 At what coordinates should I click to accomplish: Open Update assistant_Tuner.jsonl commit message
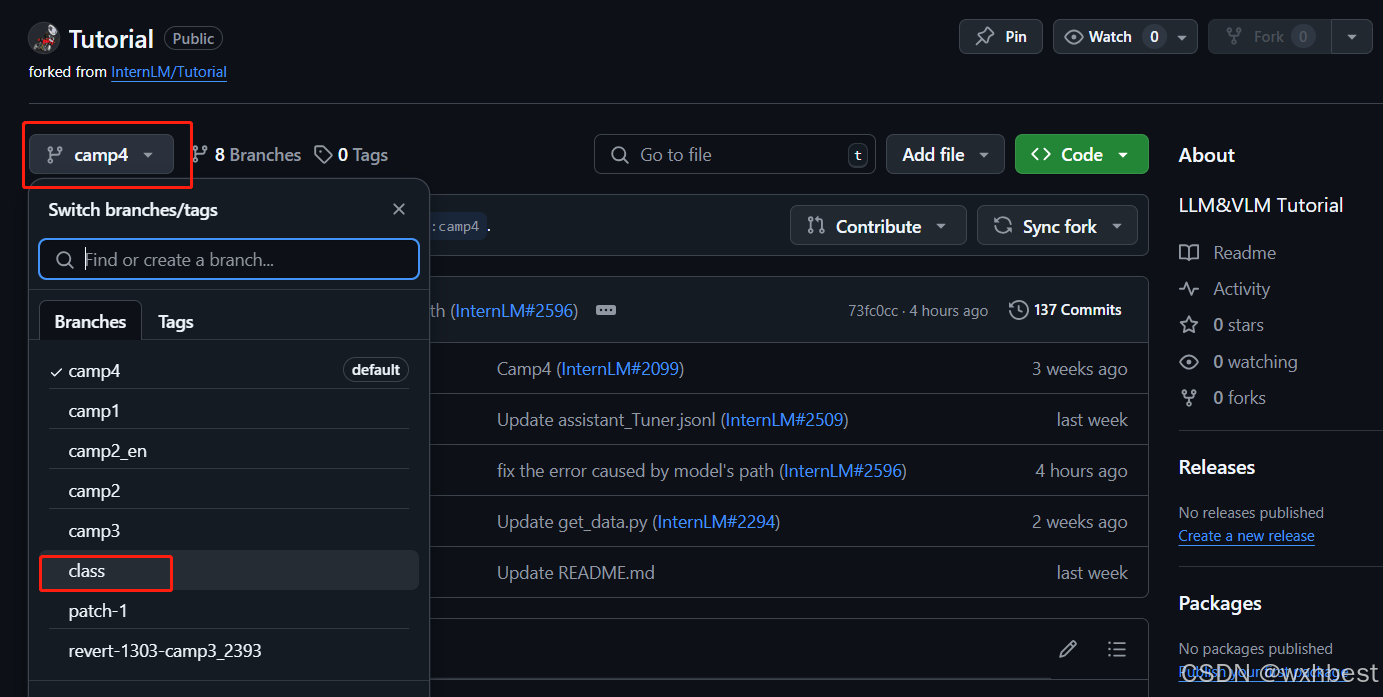(606, 420)
